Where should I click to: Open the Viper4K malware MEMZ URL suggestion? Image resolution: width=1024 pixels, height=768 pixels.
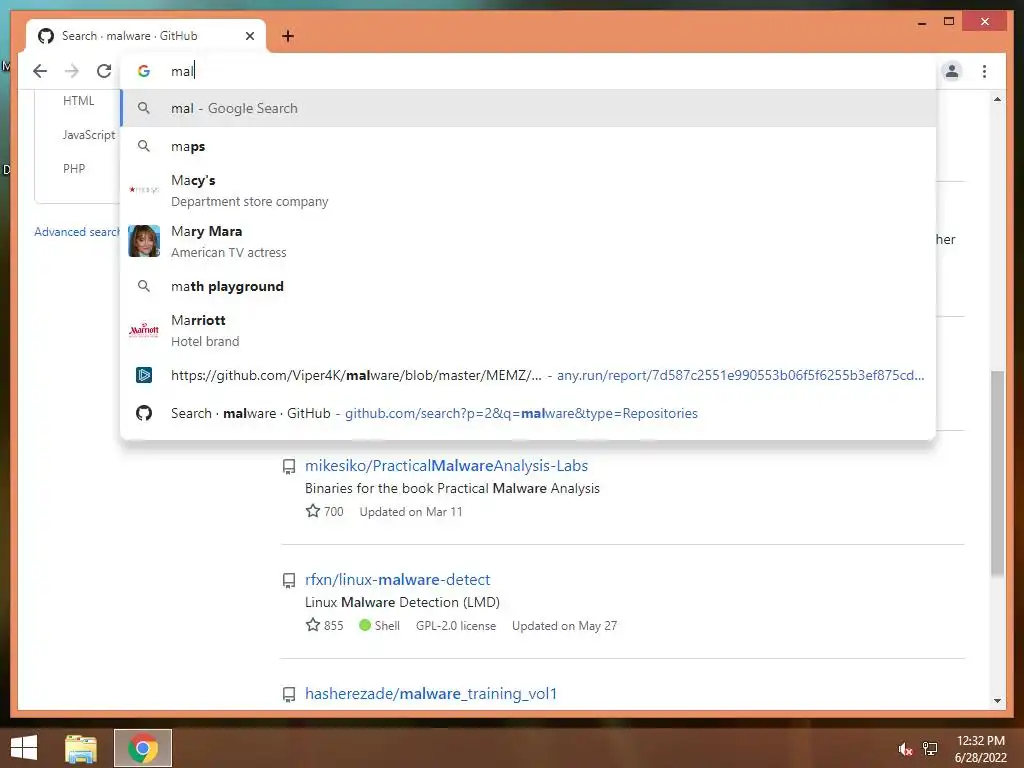(528, 375)
